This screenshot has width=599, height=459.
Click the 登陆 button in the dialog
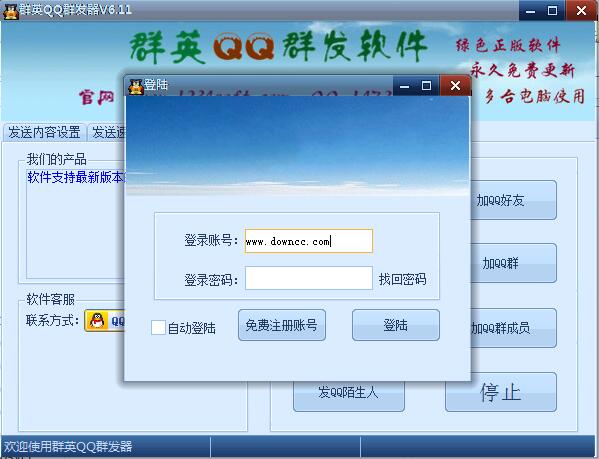click(x=396, y=325)
